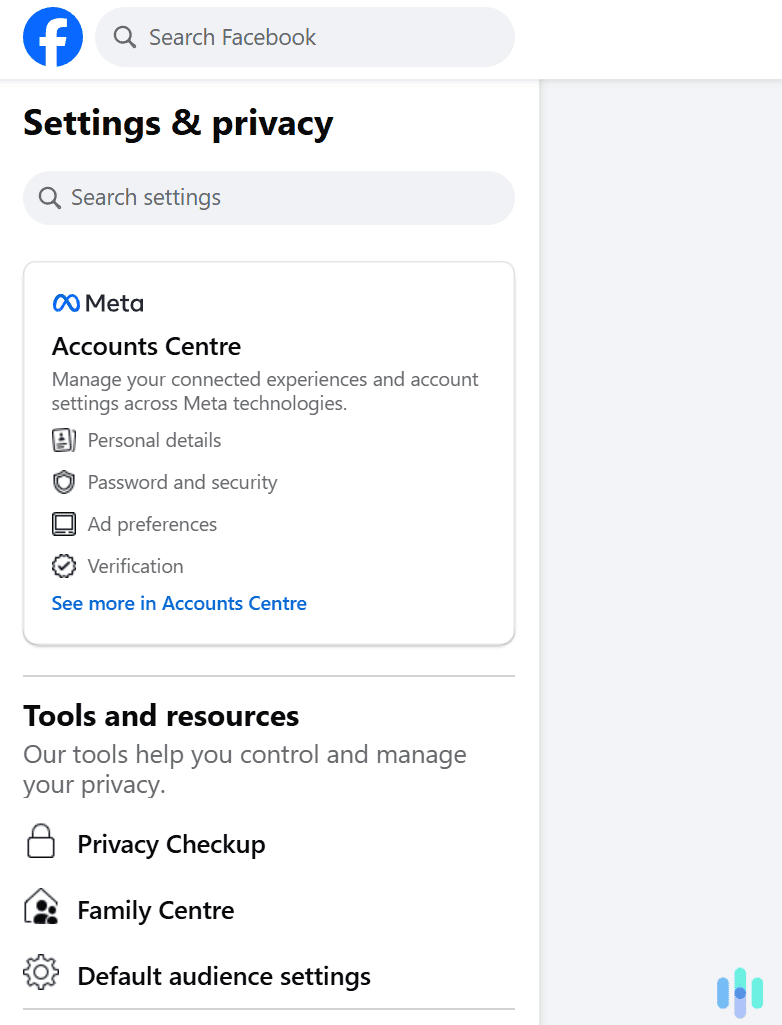The image size is (782, 1025).
Task: Click the Password and security shield icon
Action: pyautogui.click(x=63, y=481)
